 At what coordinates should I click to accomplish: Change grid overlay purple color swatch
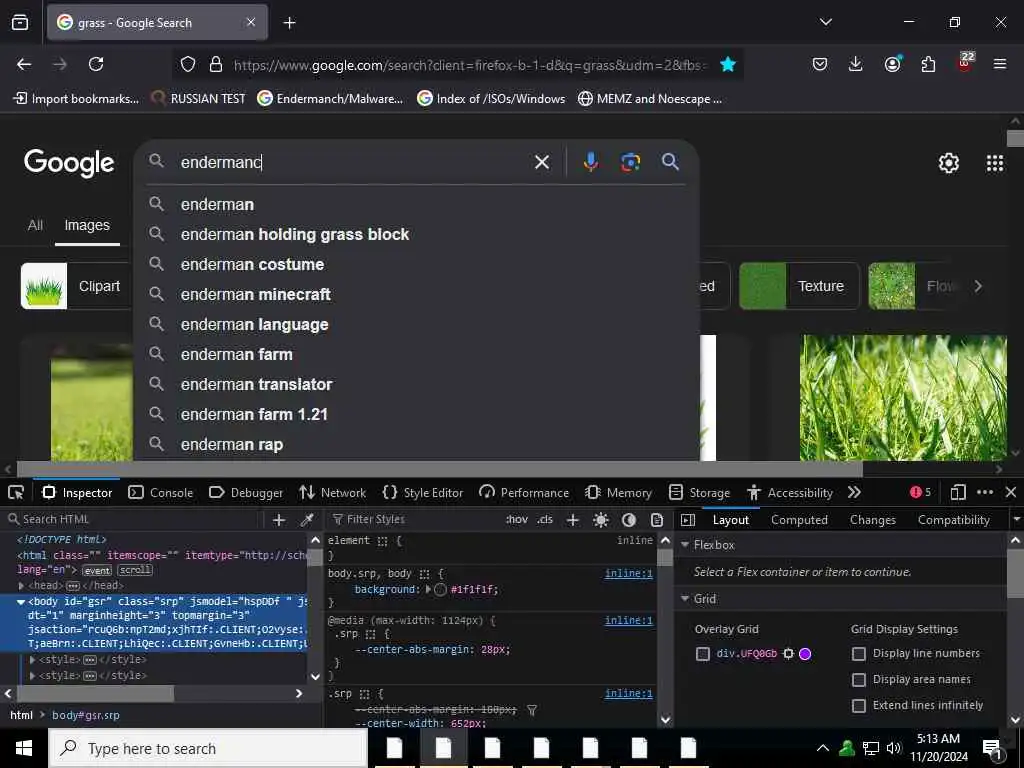tap(805, 654)
